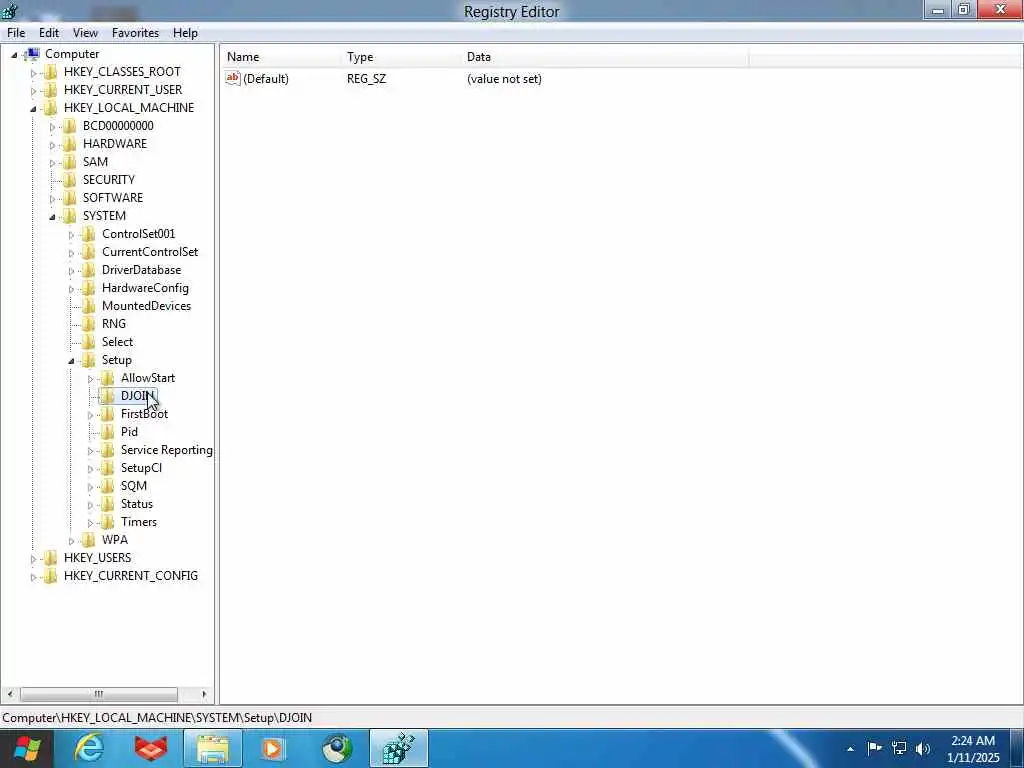Click the MountedDevices folder icon
The width and height of the screenshot is (1024, 768).
(88, 306)
